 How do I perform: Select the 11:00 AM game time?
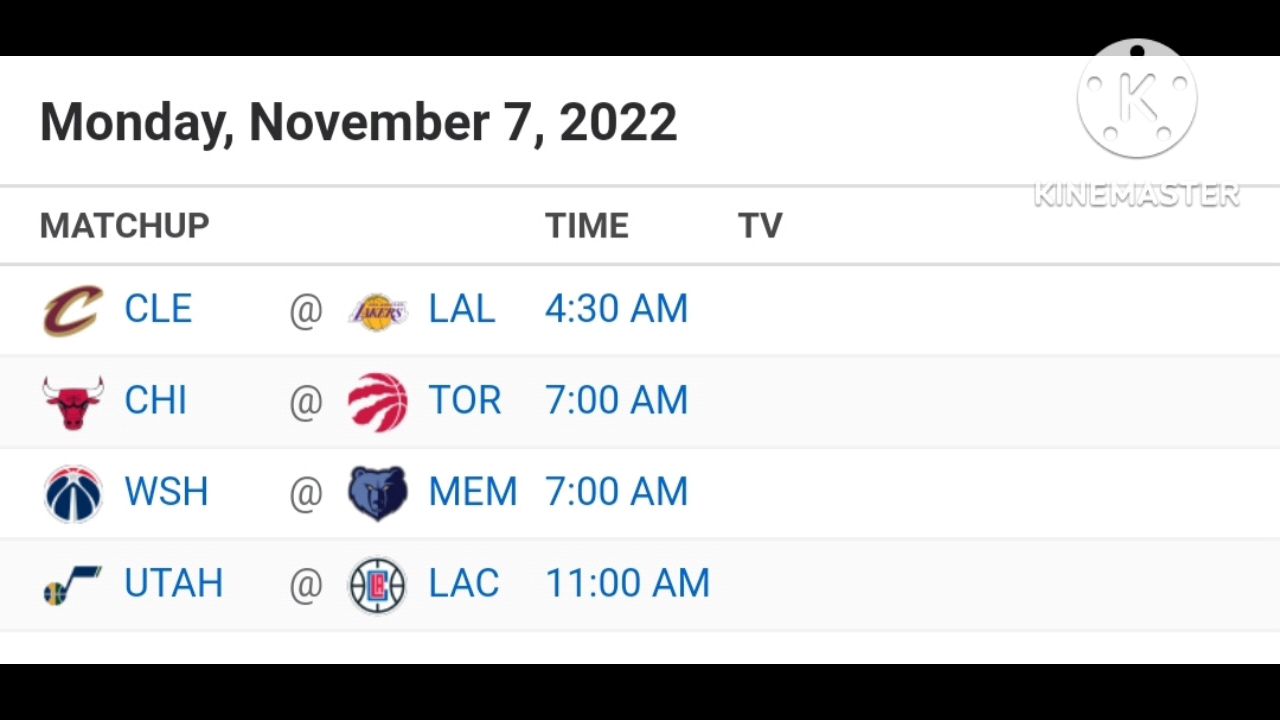(627, 584)
